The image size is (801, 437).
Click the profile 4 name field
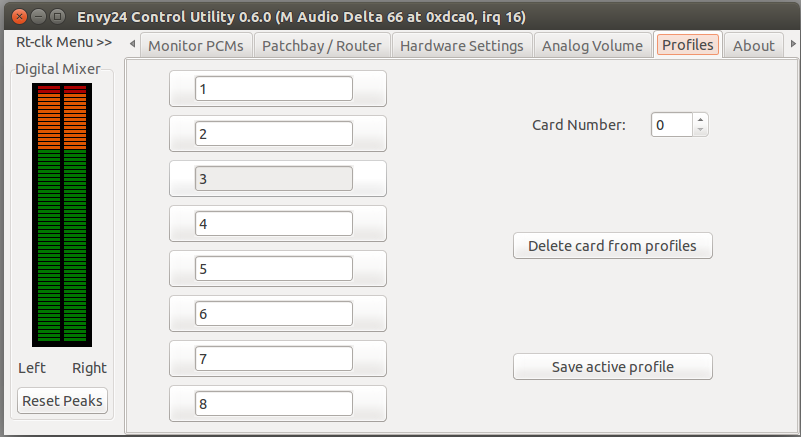click(274, 224)
